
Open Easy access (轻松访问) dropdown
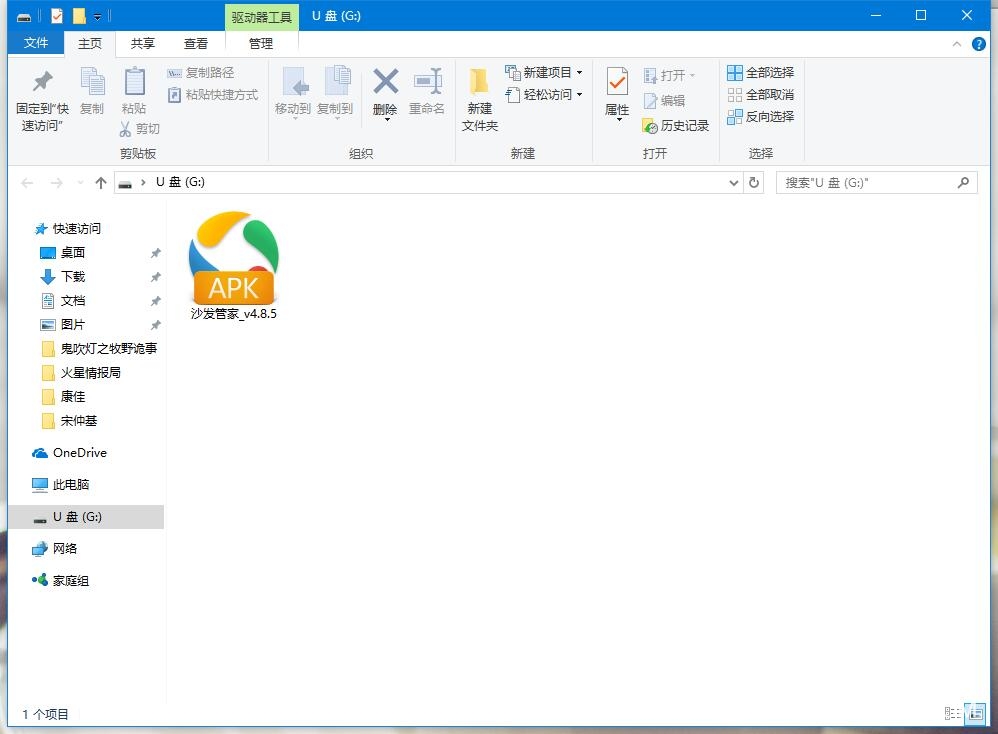coord(544,95)
